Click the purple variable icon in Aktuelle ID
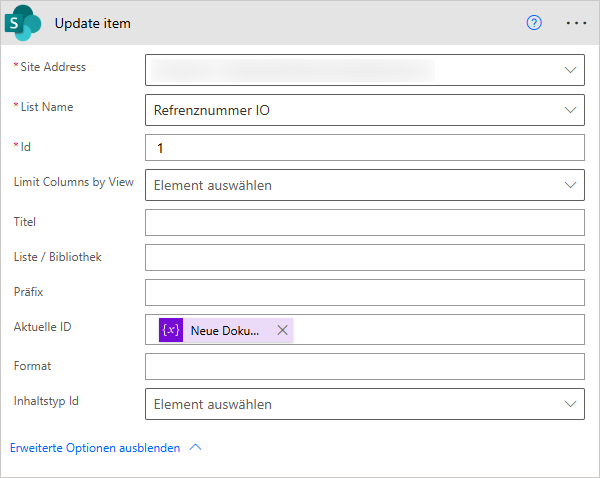The image size is (600, 478). click(x=171, y=330)
